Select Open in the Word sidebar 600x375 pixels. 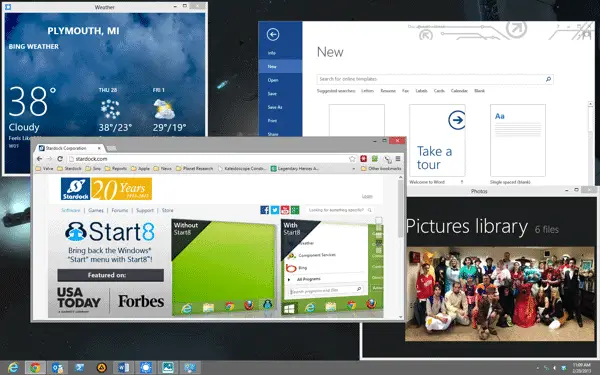coord(273,80)
